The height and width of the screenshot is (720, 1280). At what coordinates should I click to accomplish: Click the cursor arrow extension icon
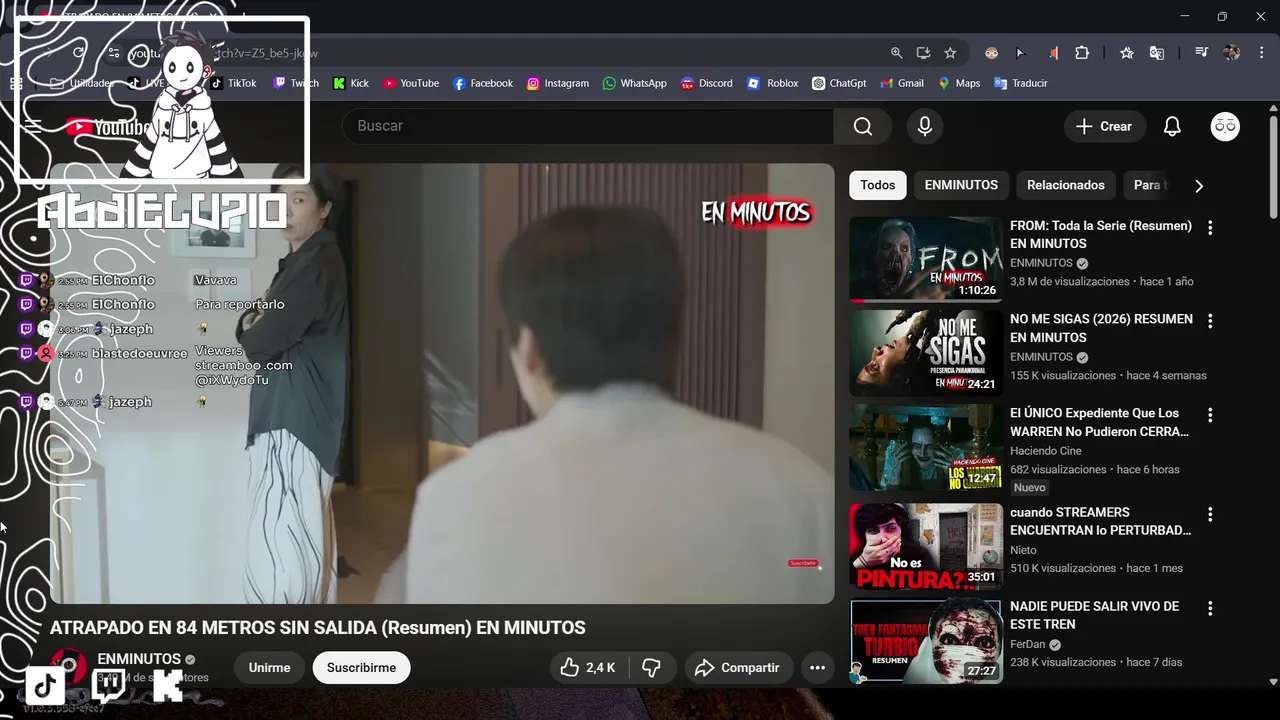point(1020,53)
